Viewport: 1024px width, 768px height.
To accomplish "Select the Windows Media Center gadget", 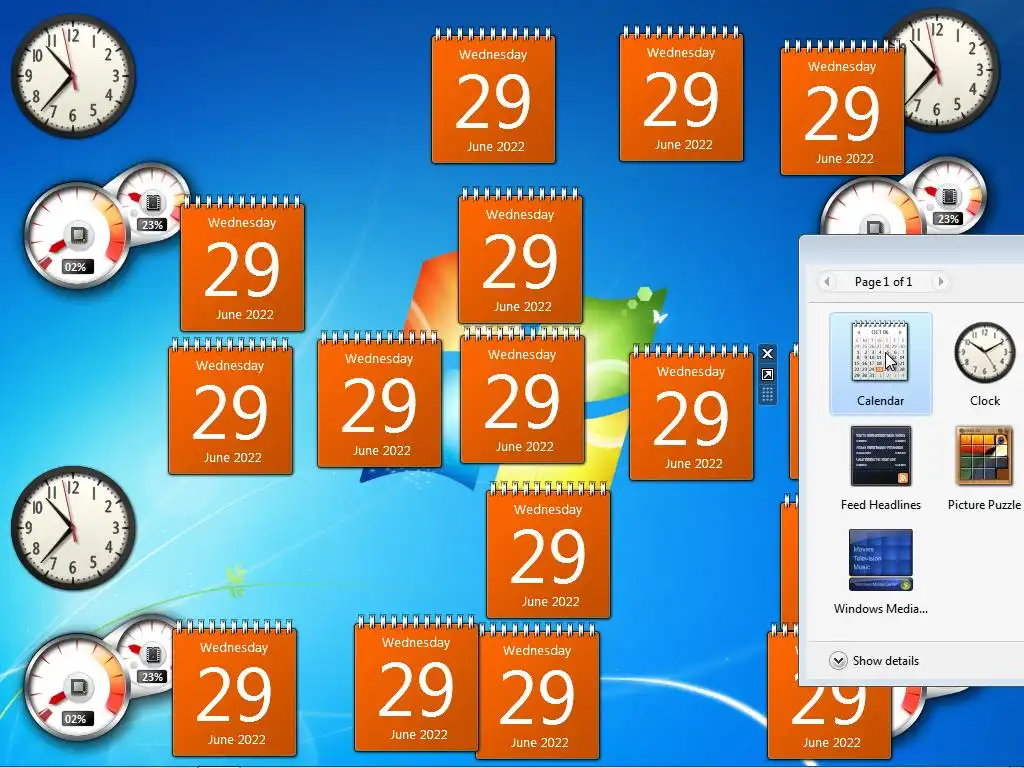I will point(880,571).
